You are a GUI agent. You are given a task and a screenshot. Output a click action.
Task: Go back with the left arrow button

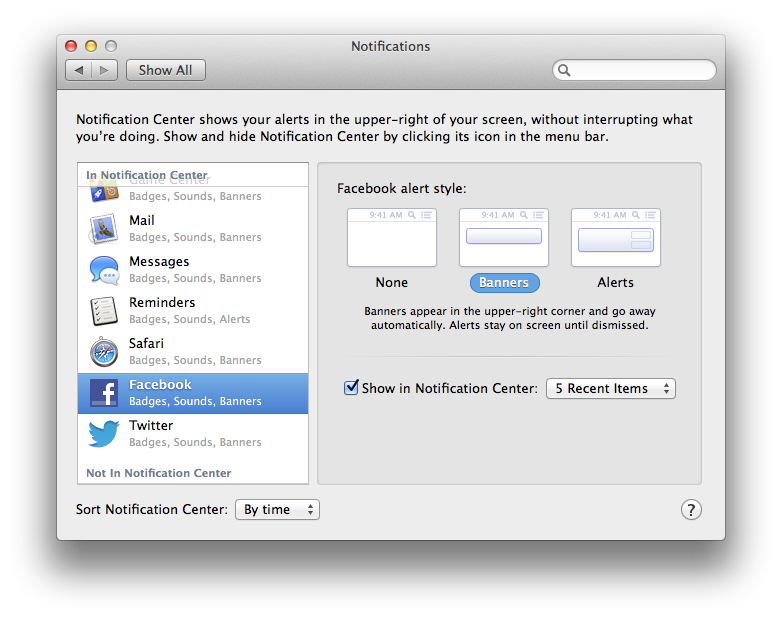(x=78, y=70)
